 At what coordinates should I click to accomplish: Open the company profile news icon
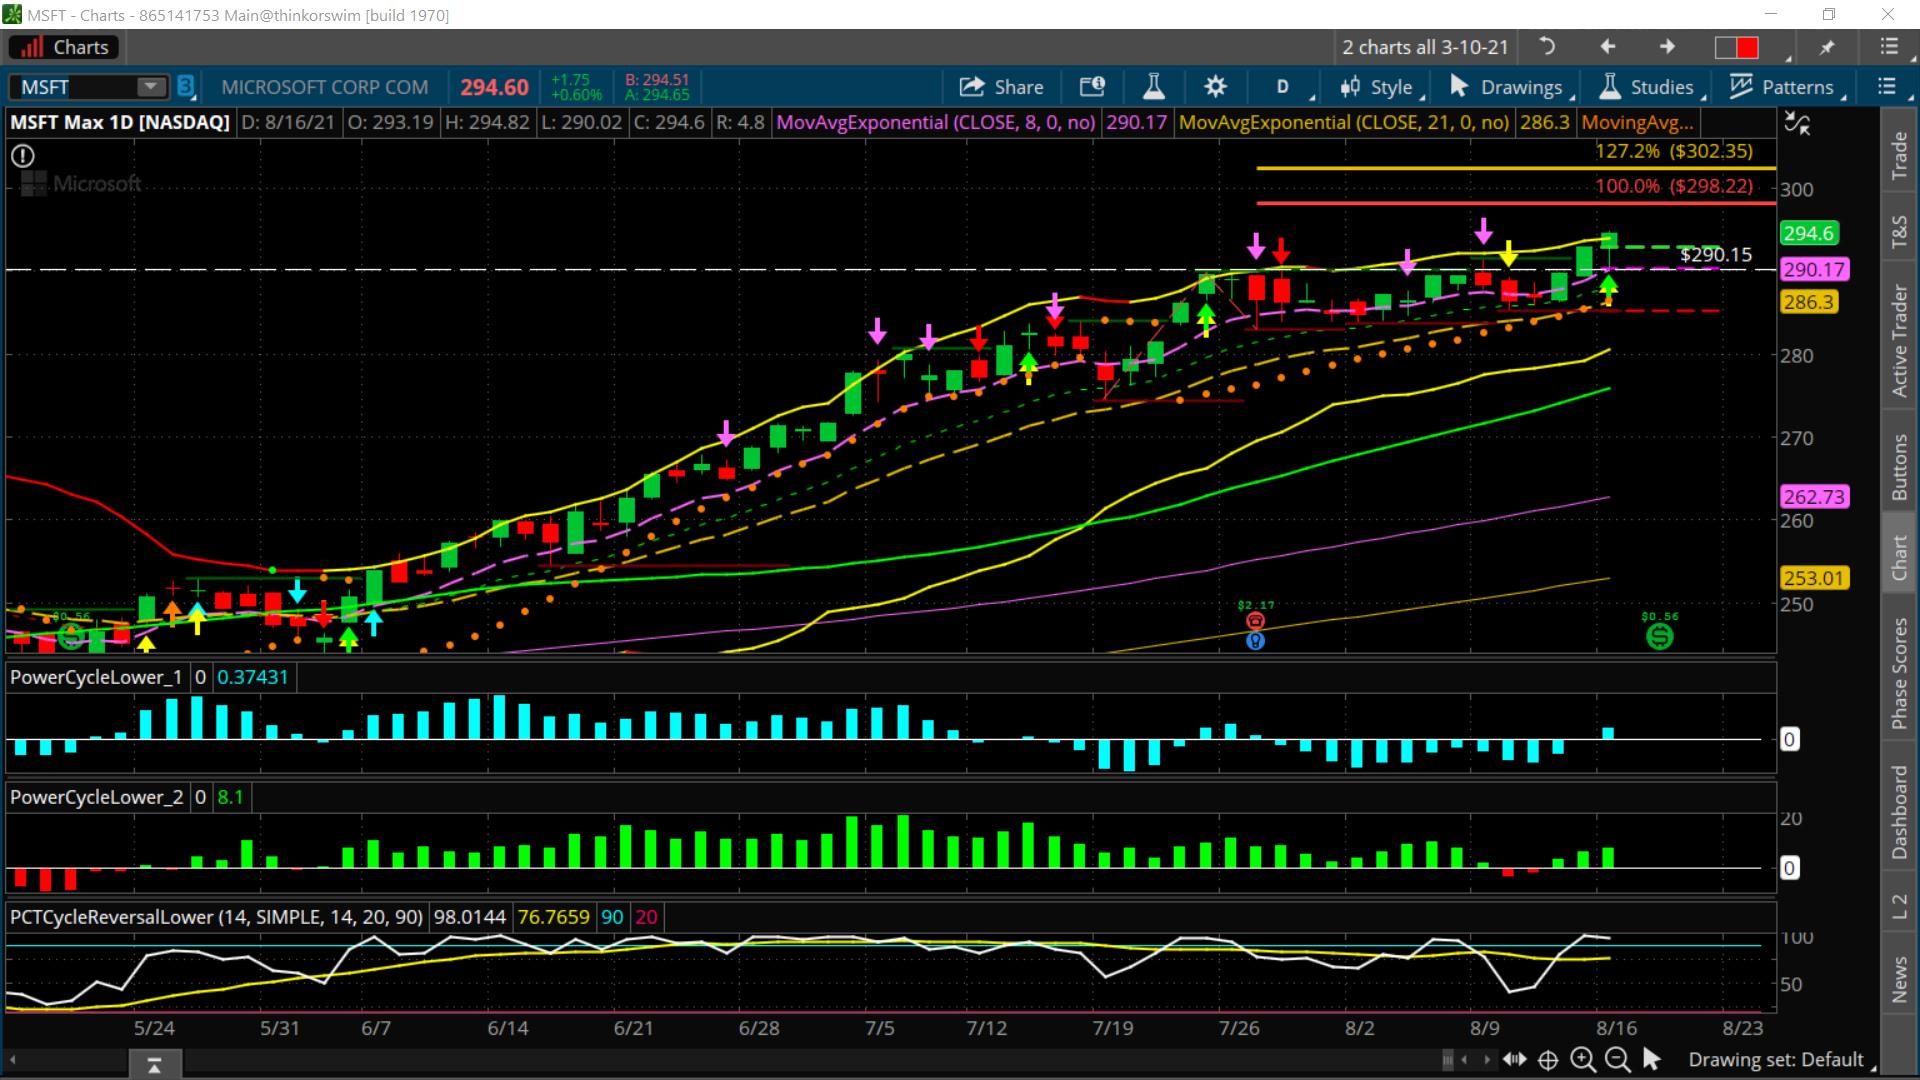click(x=1092, y=87)
